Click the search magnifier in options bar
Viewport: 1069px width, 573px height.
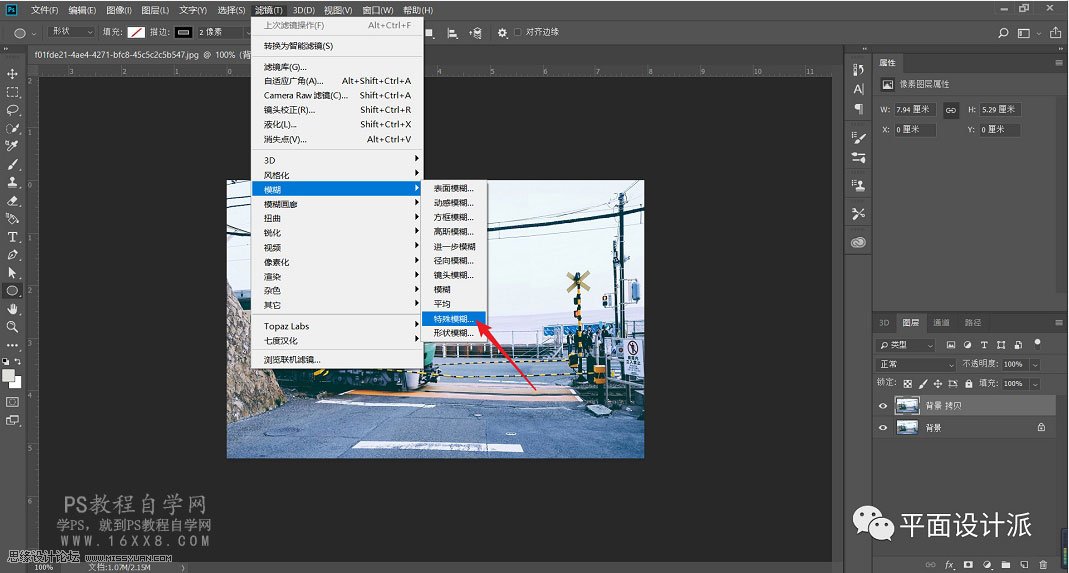pyautogui.click(x=1003, y=32)
